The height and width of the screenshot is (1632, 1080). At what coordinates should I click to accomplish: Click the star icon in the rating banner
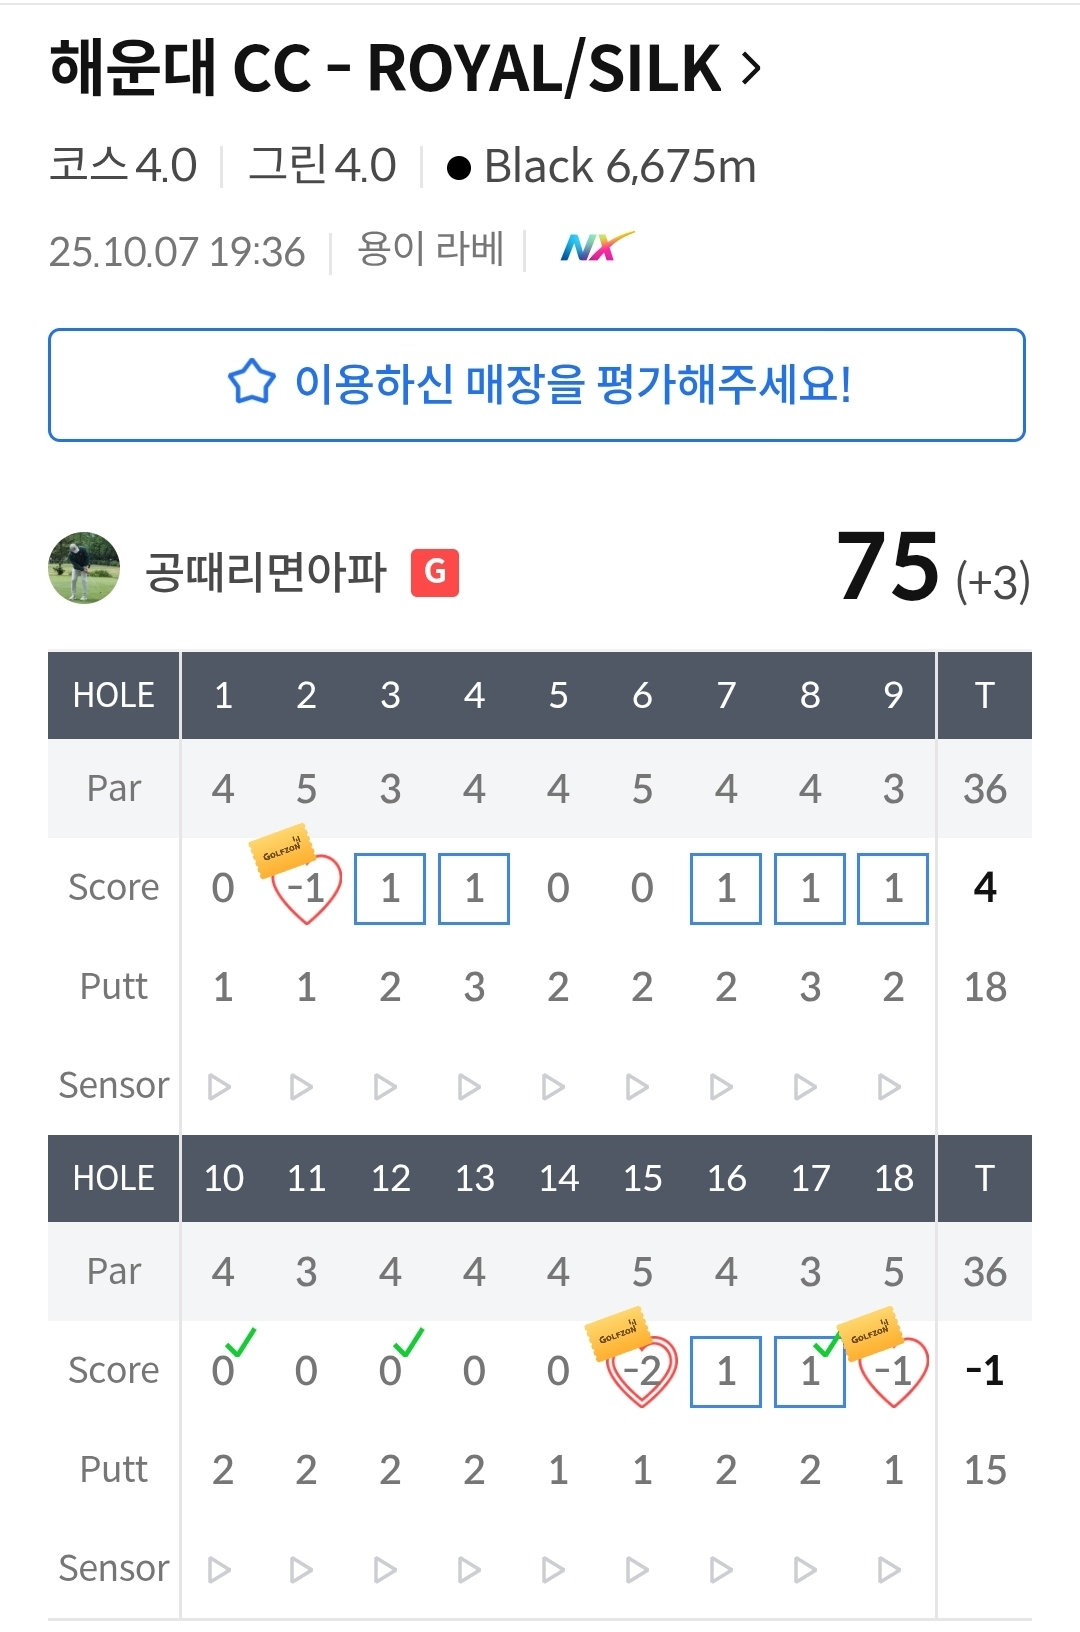click(252, 383)
